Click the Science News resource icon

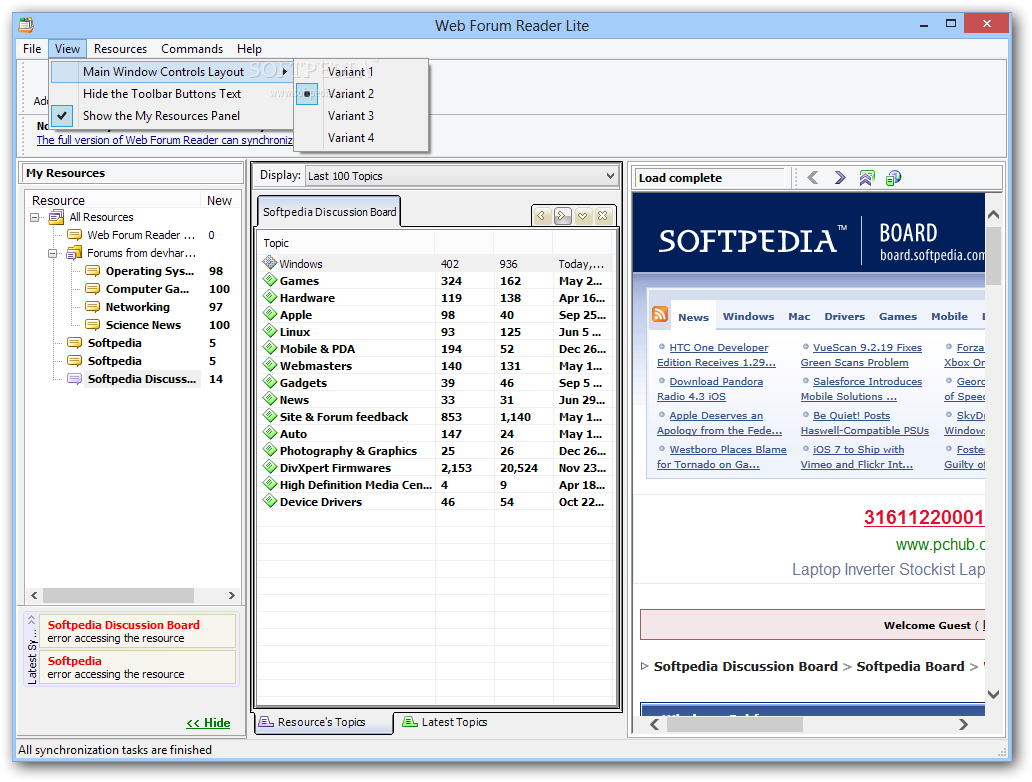pyautogui.click(x=93, y=325)
